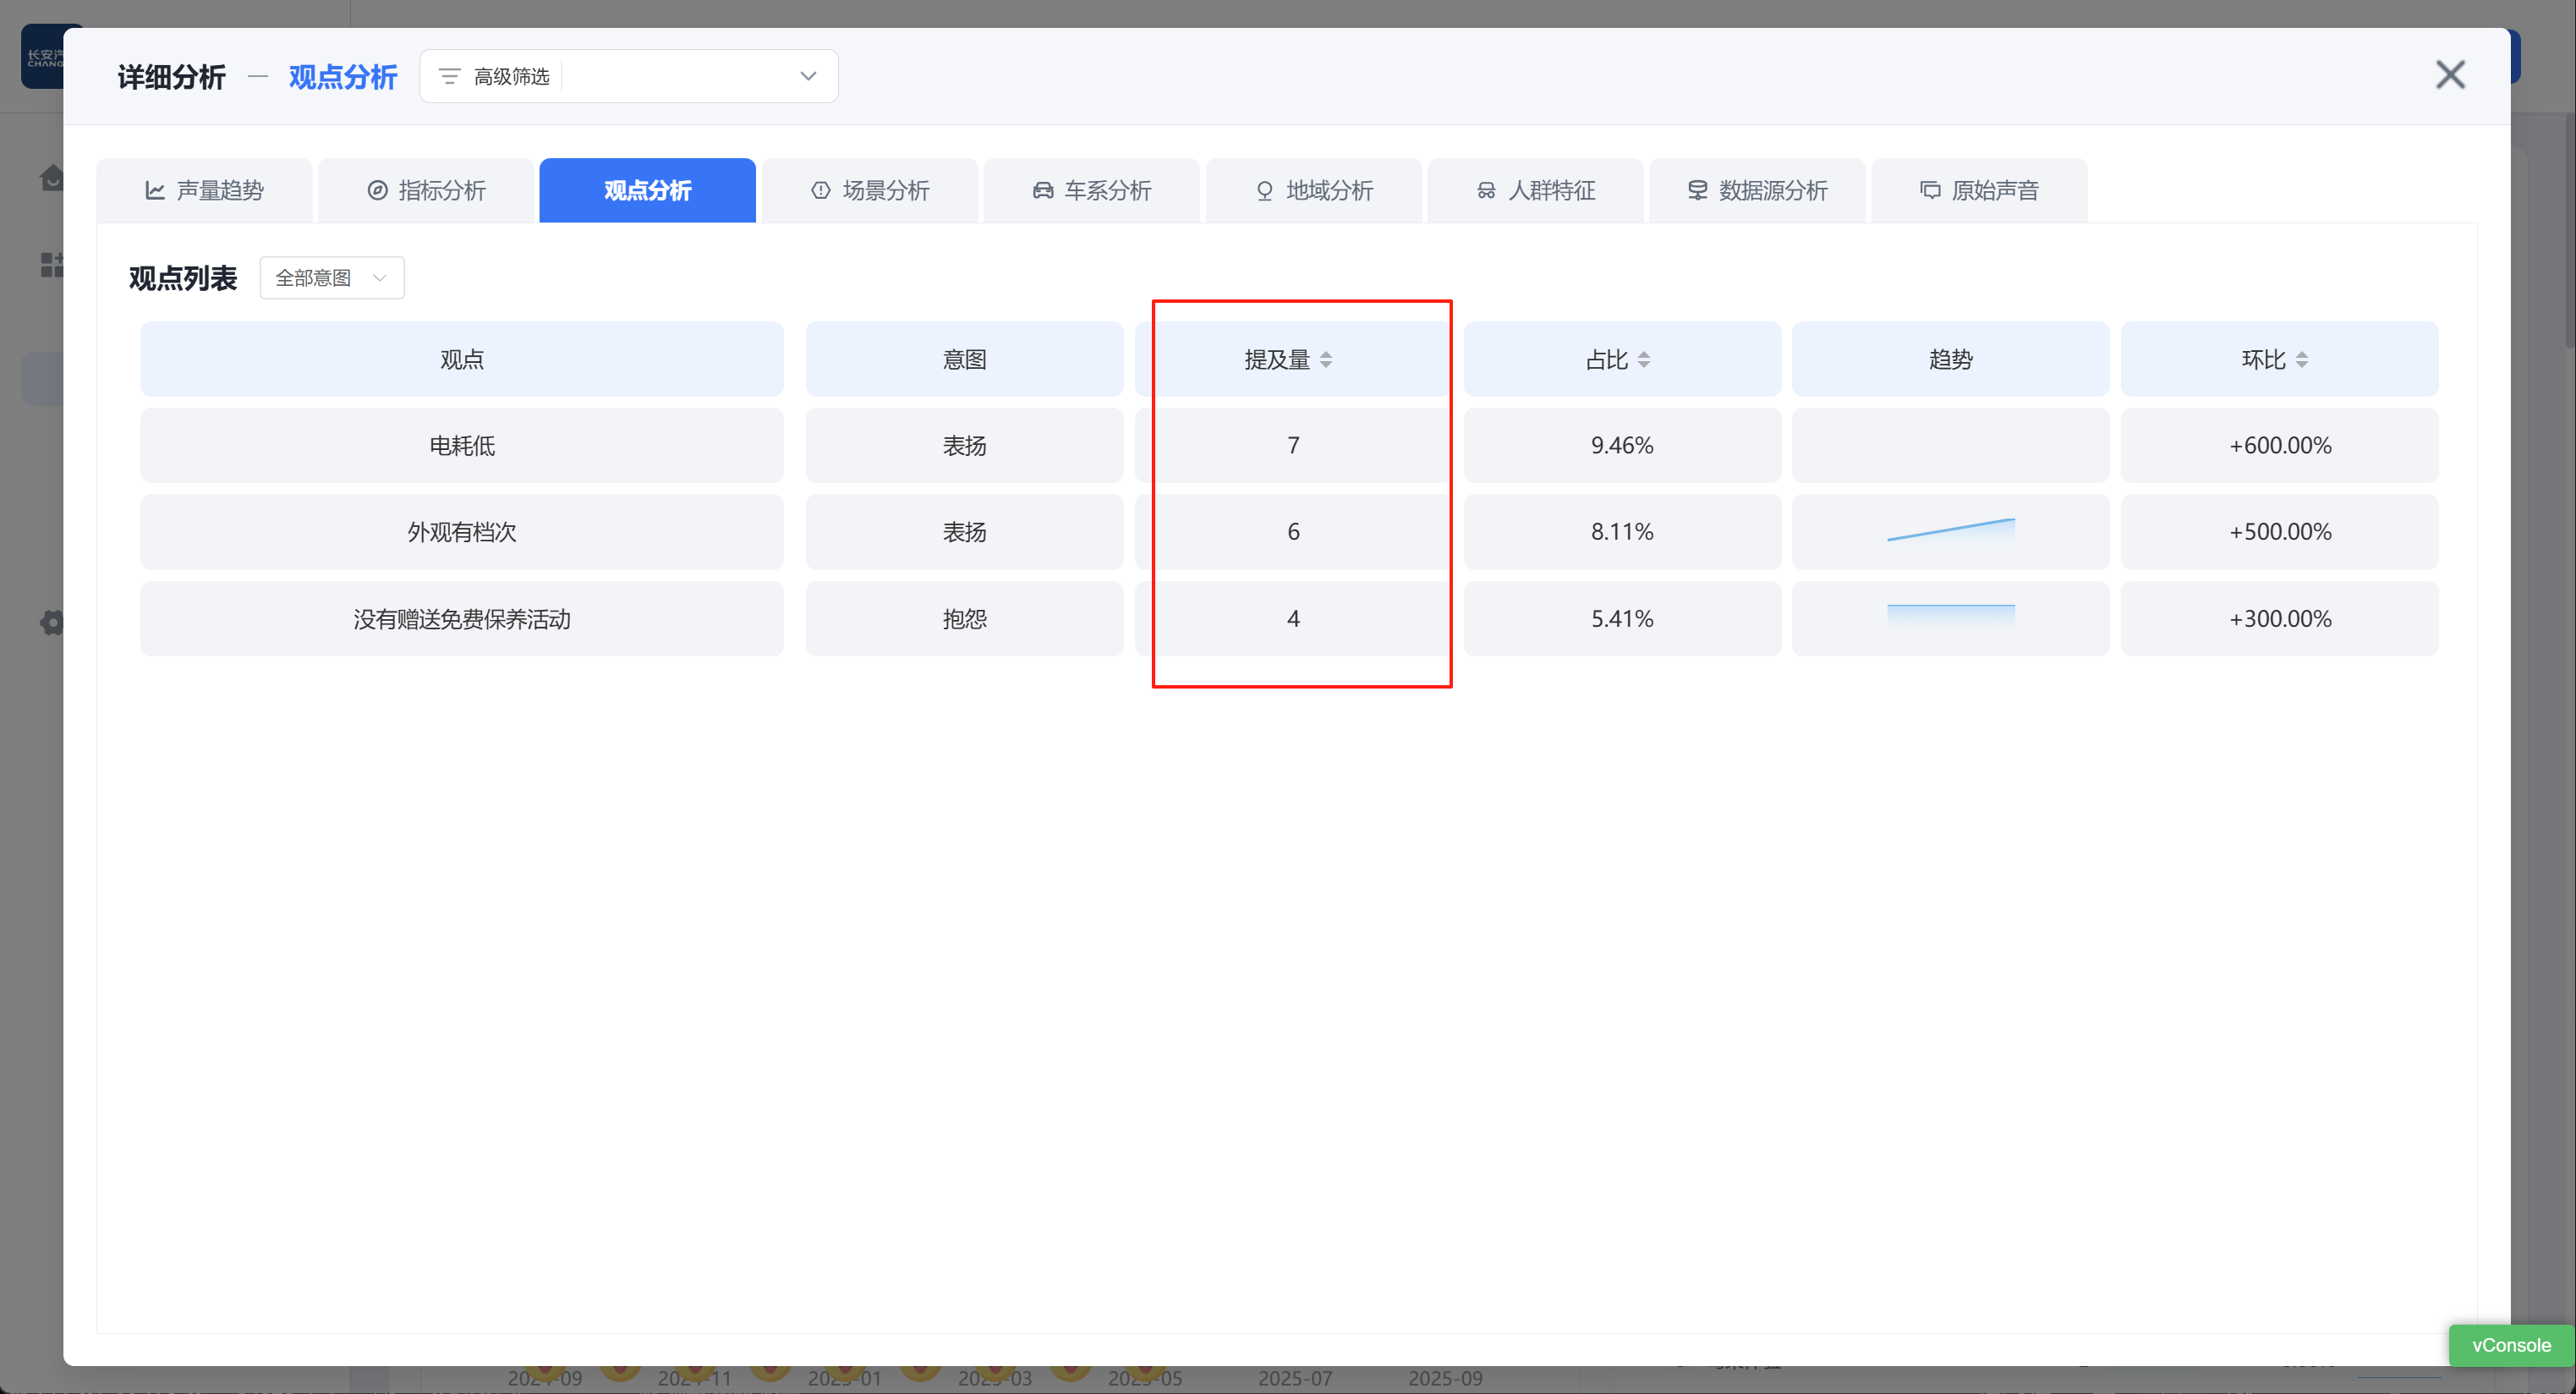Sort by 环比 column arrows
2576x1394 pixels.
point(2302,360)
